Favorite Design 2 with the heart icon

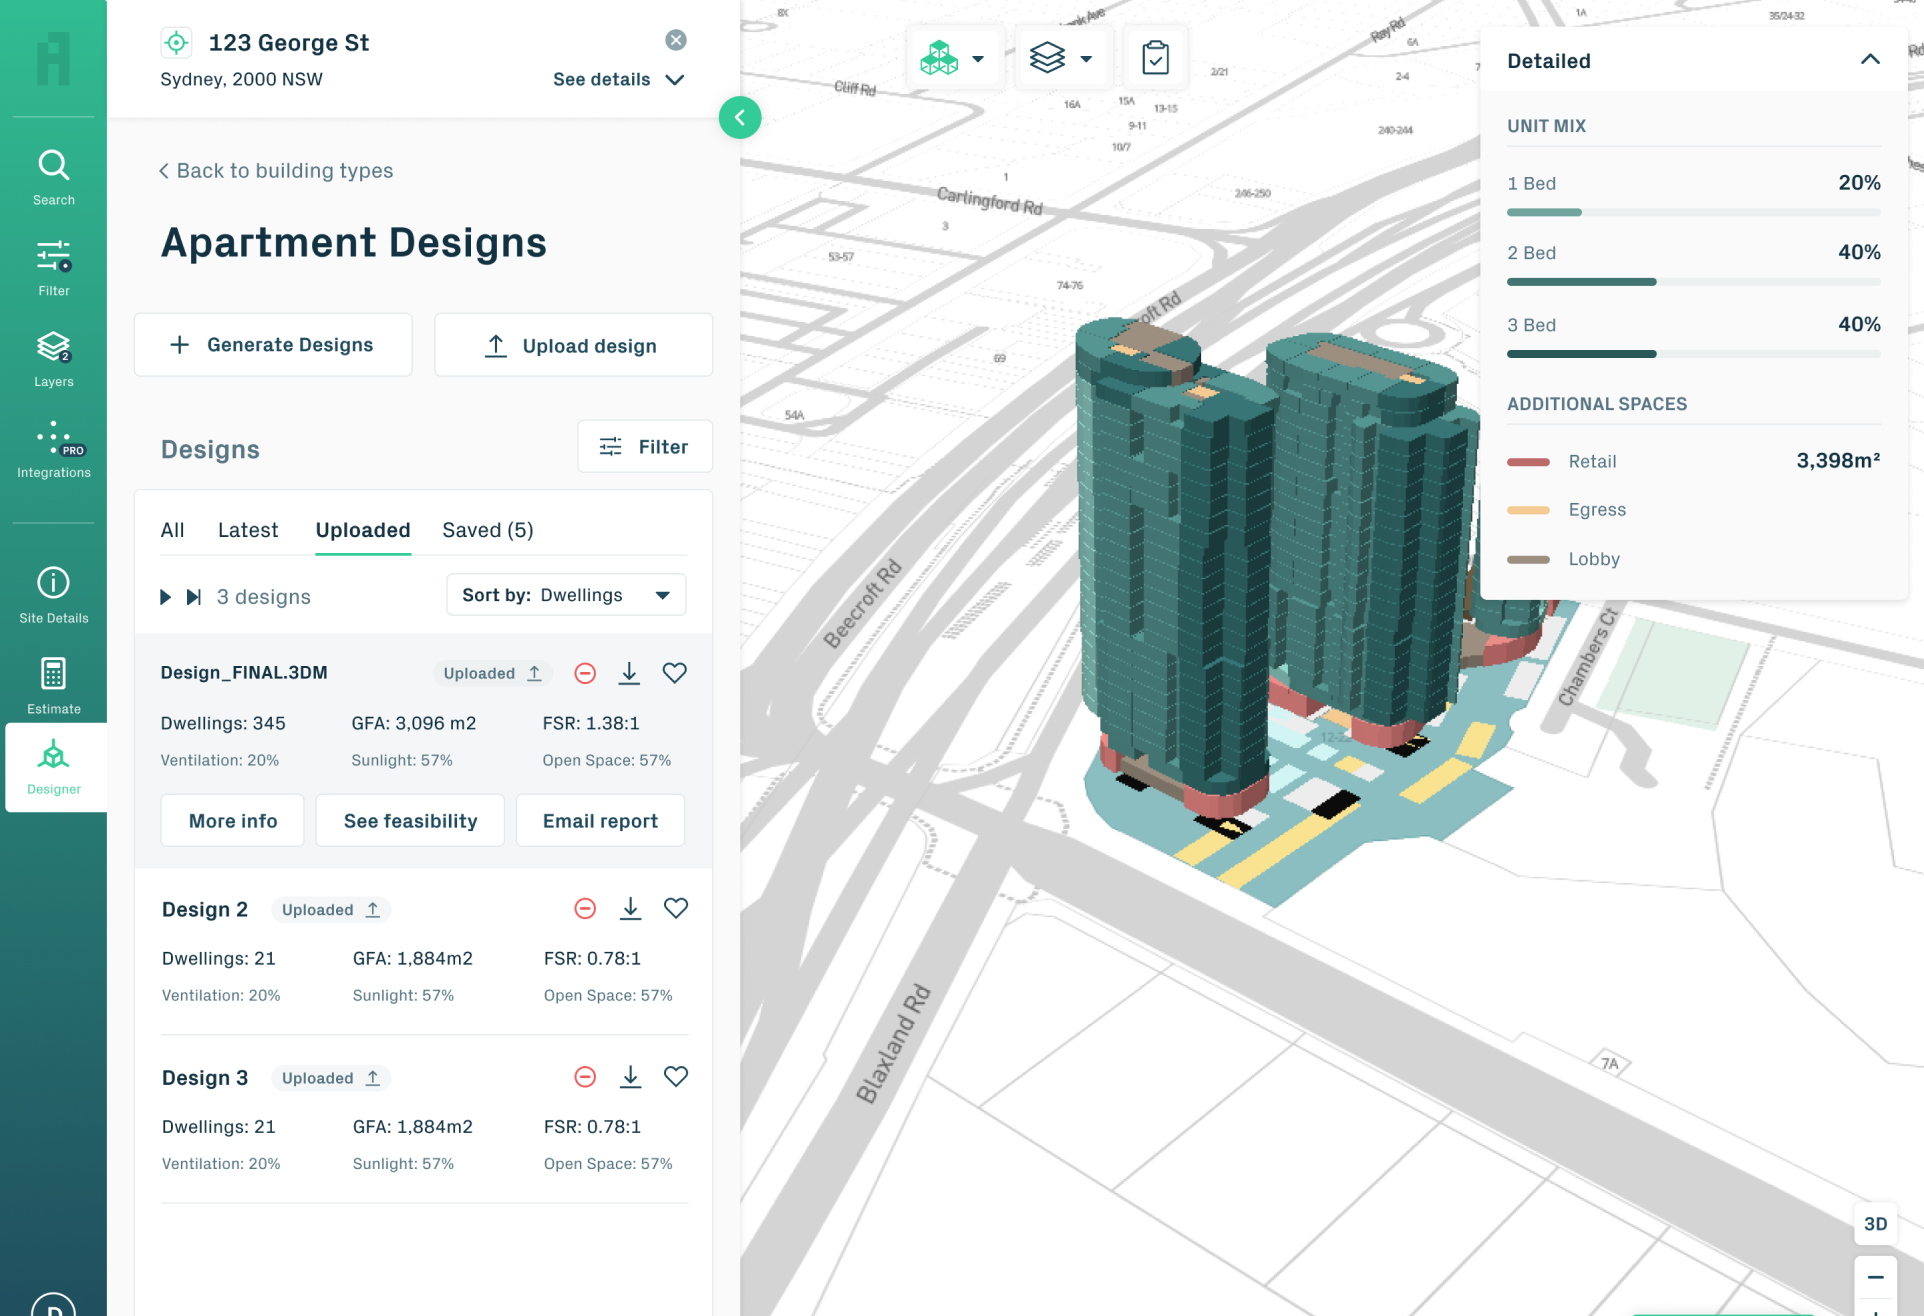(676, 908)
